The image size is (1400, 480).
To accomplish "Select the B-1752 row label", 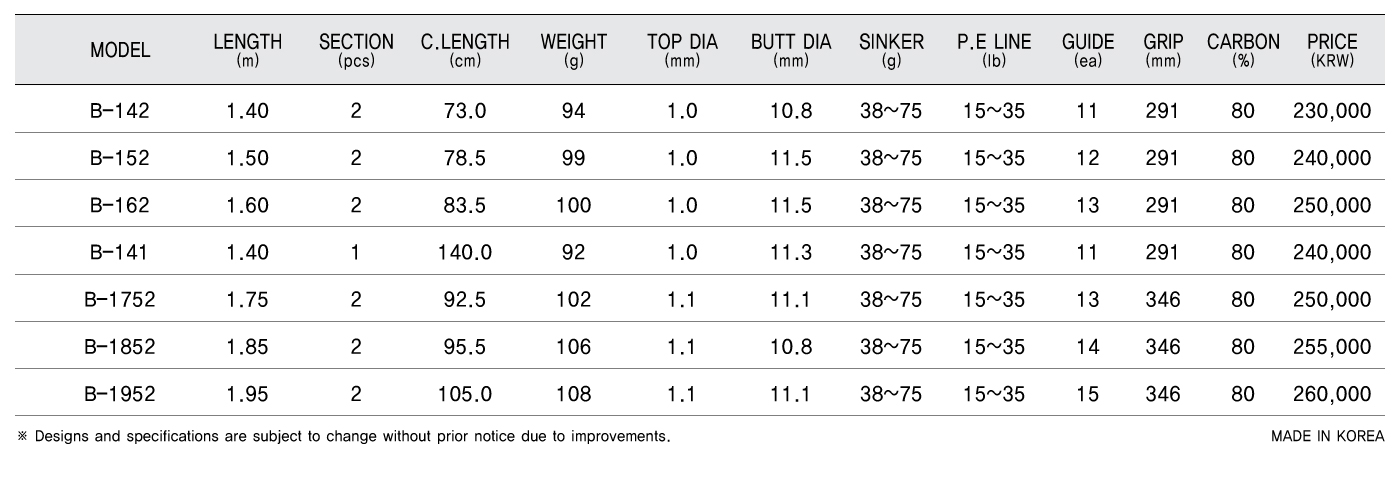I will pyautogui.click(x=120, y=299).
